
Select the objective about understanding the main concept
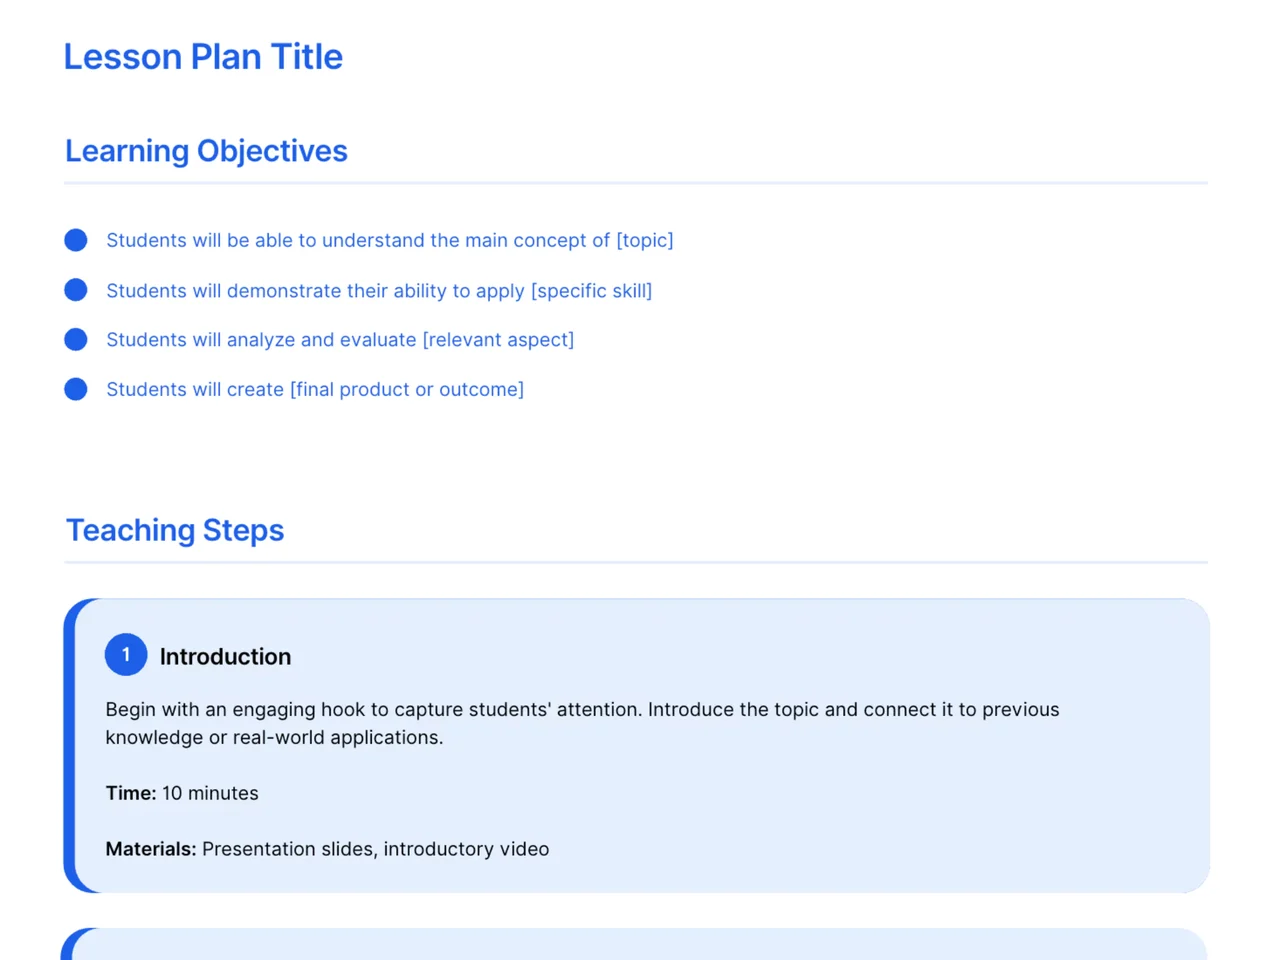coord(390,240)
